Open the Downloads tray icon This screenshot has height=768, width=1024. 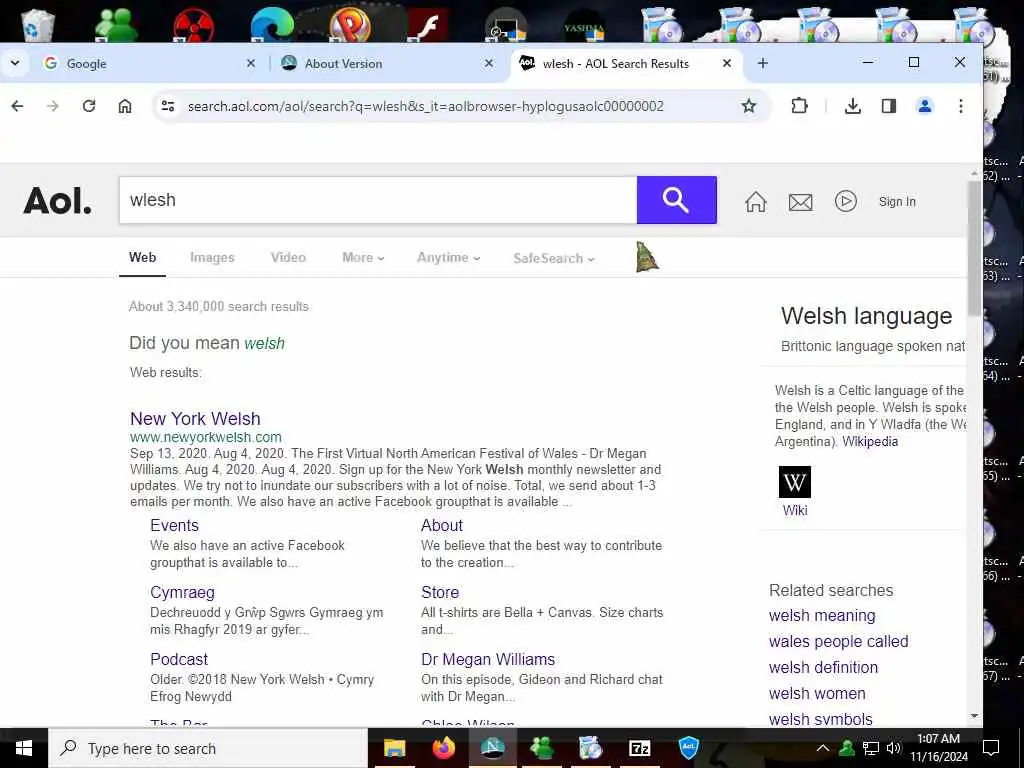852,106
